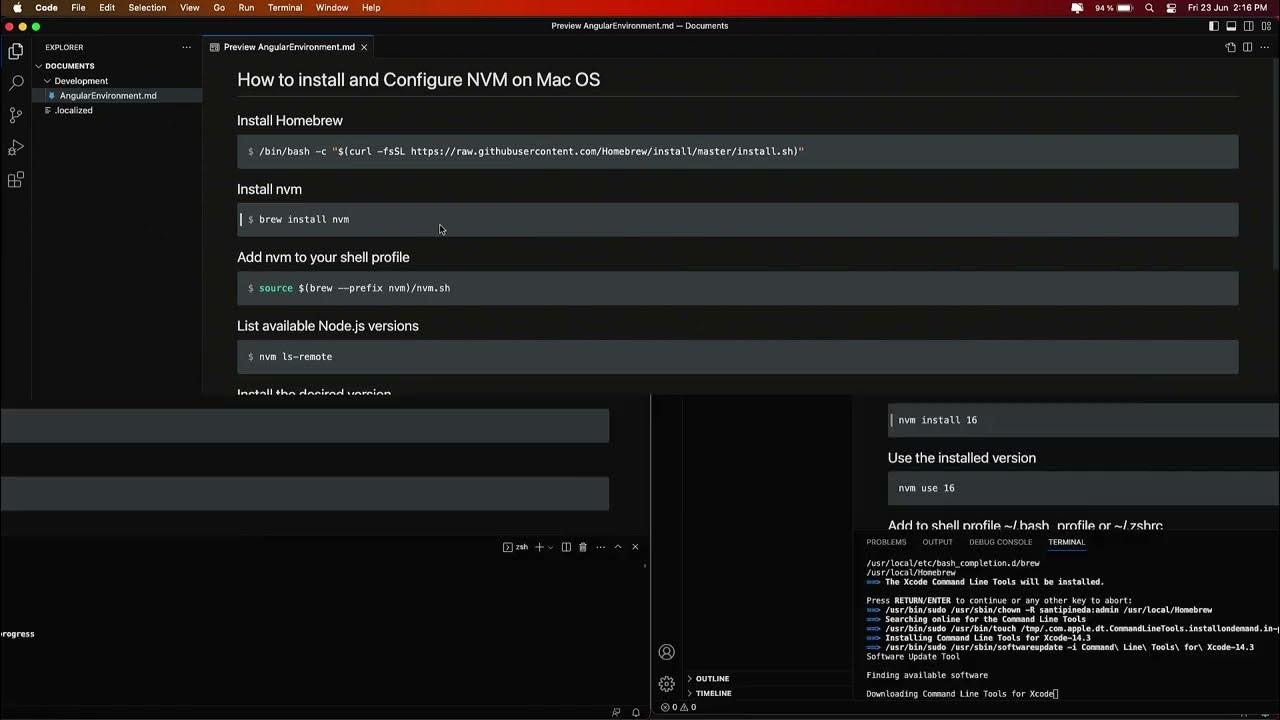Viewport: 1280px width, 720px height.
Task: Switch to the OUTPUT panel tab
Action: tap(937, 542)
